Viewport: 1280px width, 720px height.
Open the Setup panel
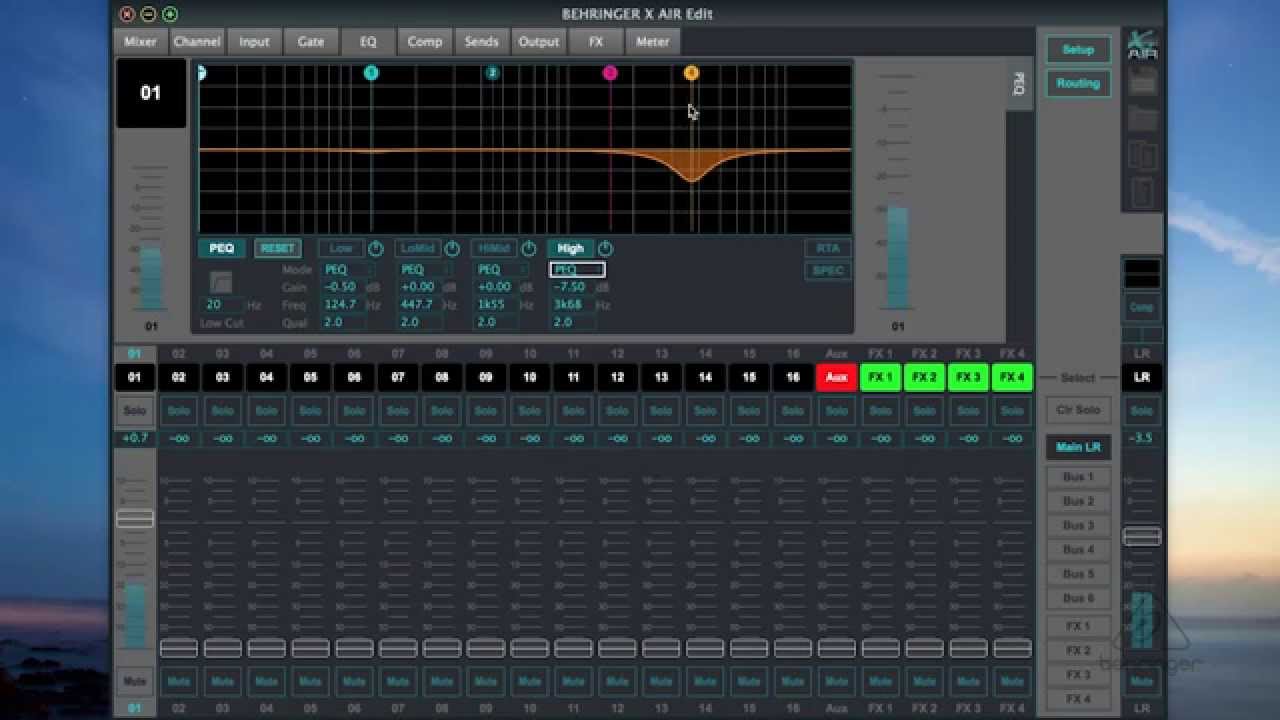coord(1078,49)
